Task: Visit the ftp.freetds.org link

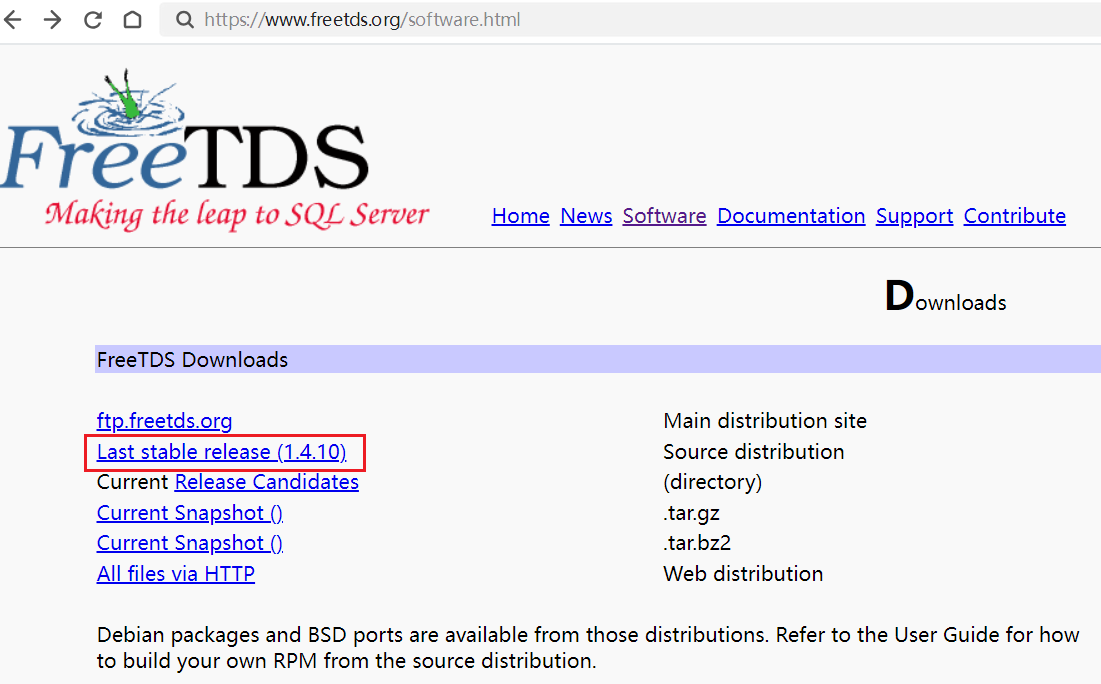Action: (x=164, y=421)
